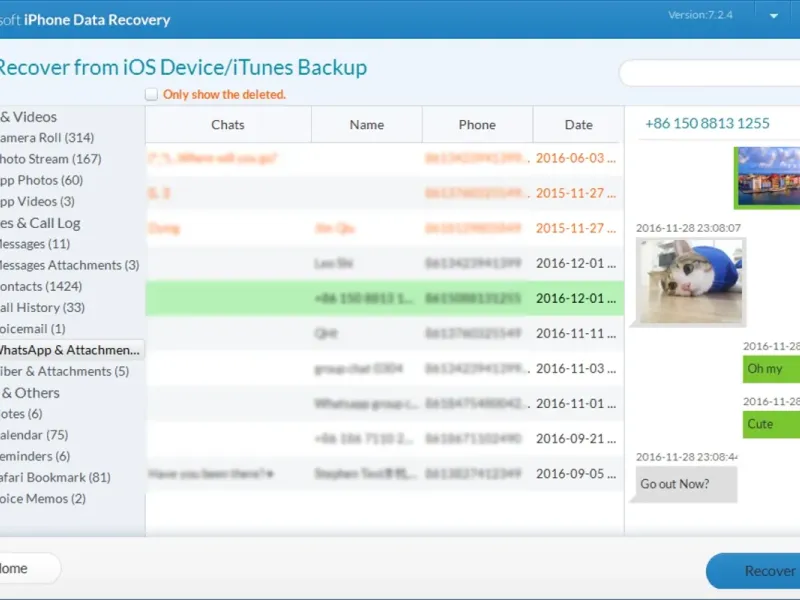Click the timestamp 2016-11-28 23:08:07
The width and height of the screenshot is (800, 600).
click(688, 228)
